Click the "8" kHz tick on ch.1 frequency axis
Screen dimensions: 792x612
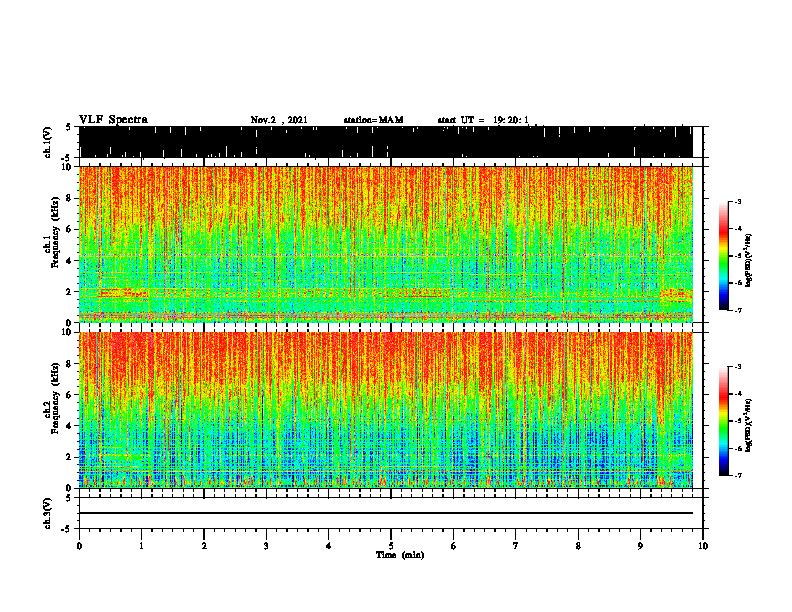(69, 198)
